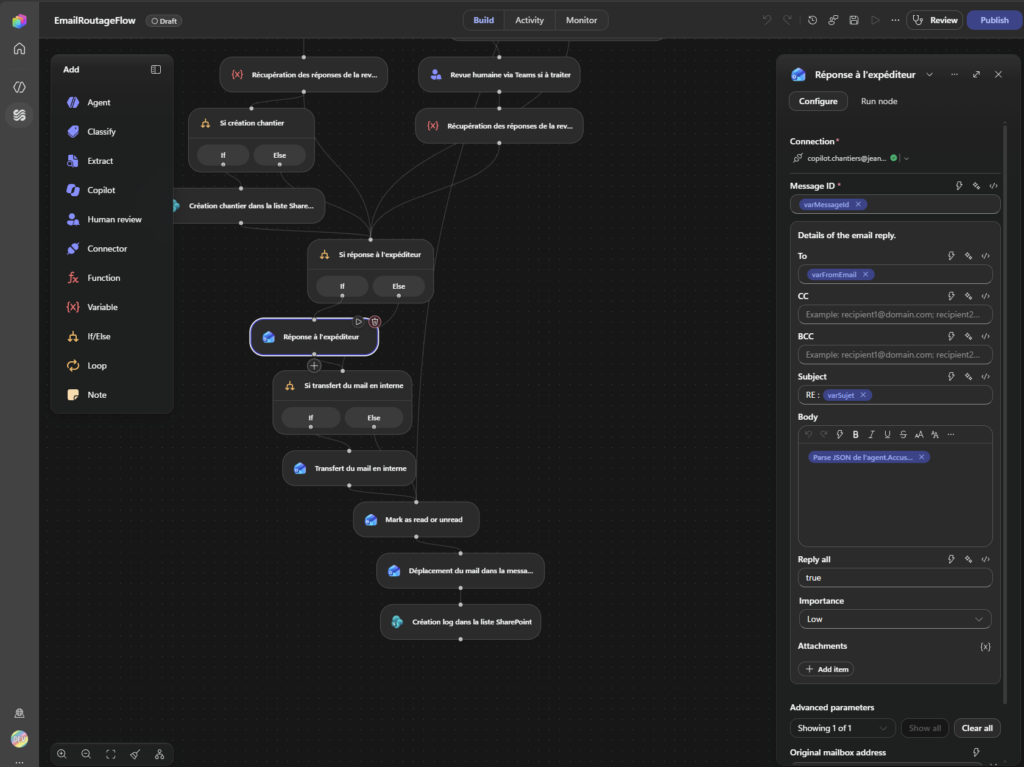The width and height of the screenshot is (1024, 767).
Task: Select the Mark as read or unread node
Action: 416,520
